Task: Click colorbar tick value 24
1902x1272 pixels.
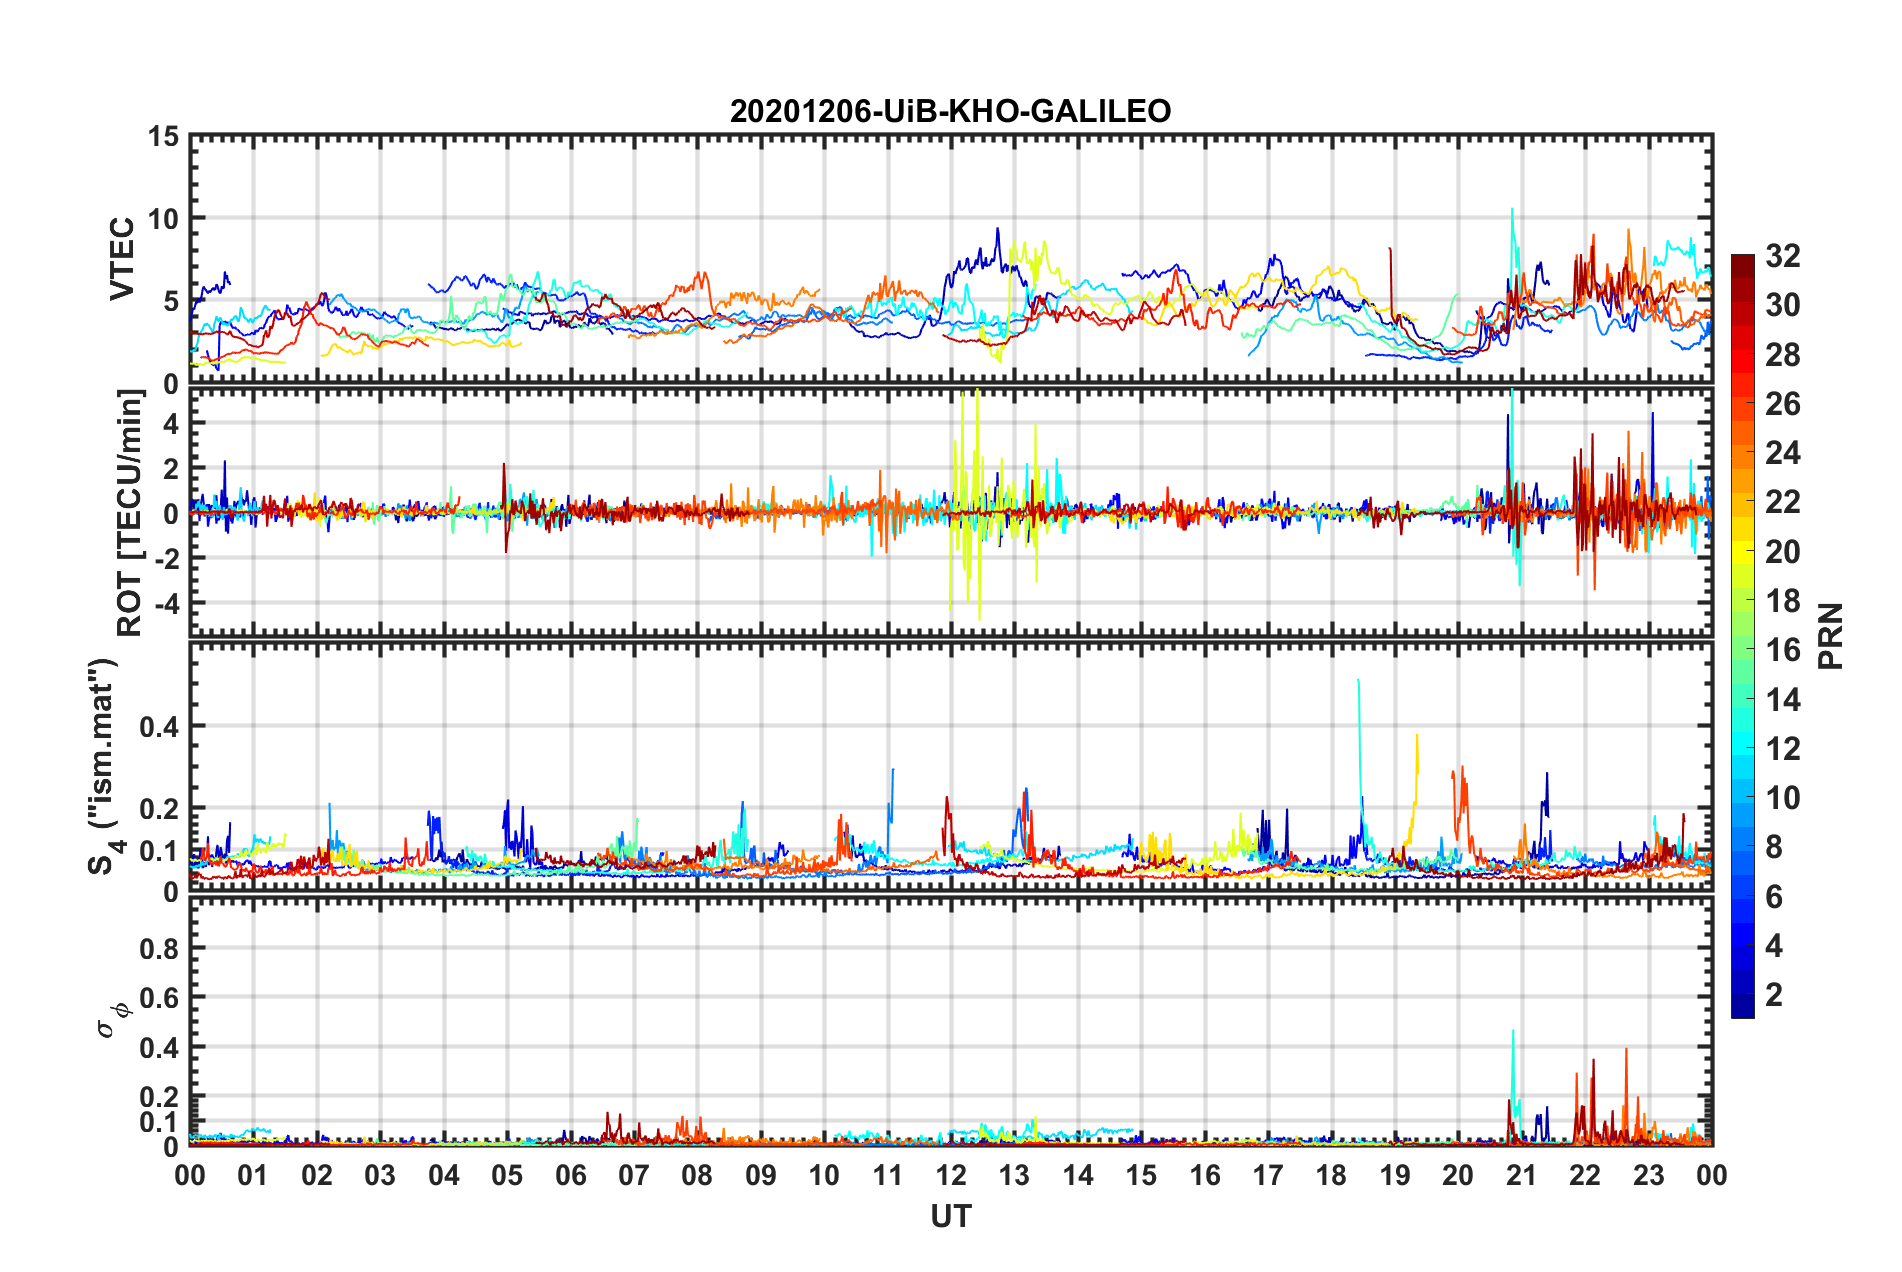Action: tap(1782, 453)
